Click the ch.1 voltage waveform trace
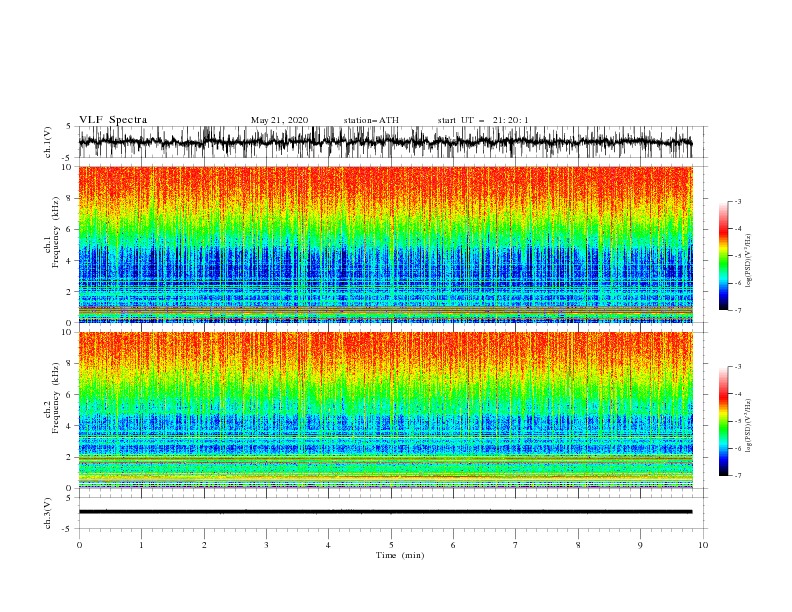Screen dimensions: 792x612 tap(385, 142)
